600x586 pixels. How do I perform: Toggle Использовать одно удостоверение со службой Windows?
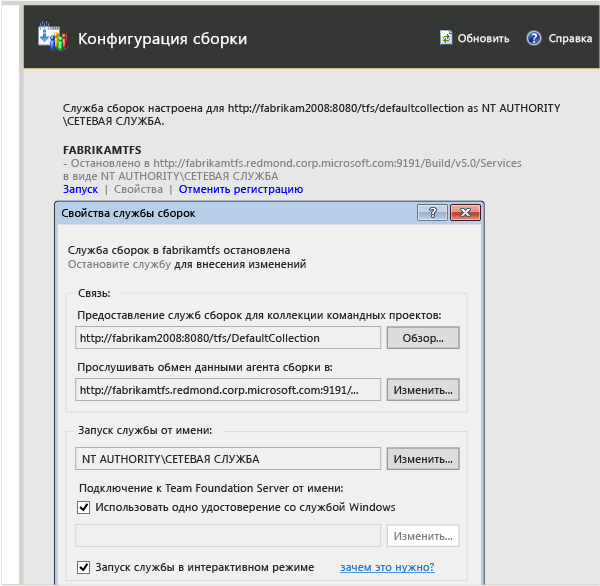pyautogui.click(x=84, y=508)
